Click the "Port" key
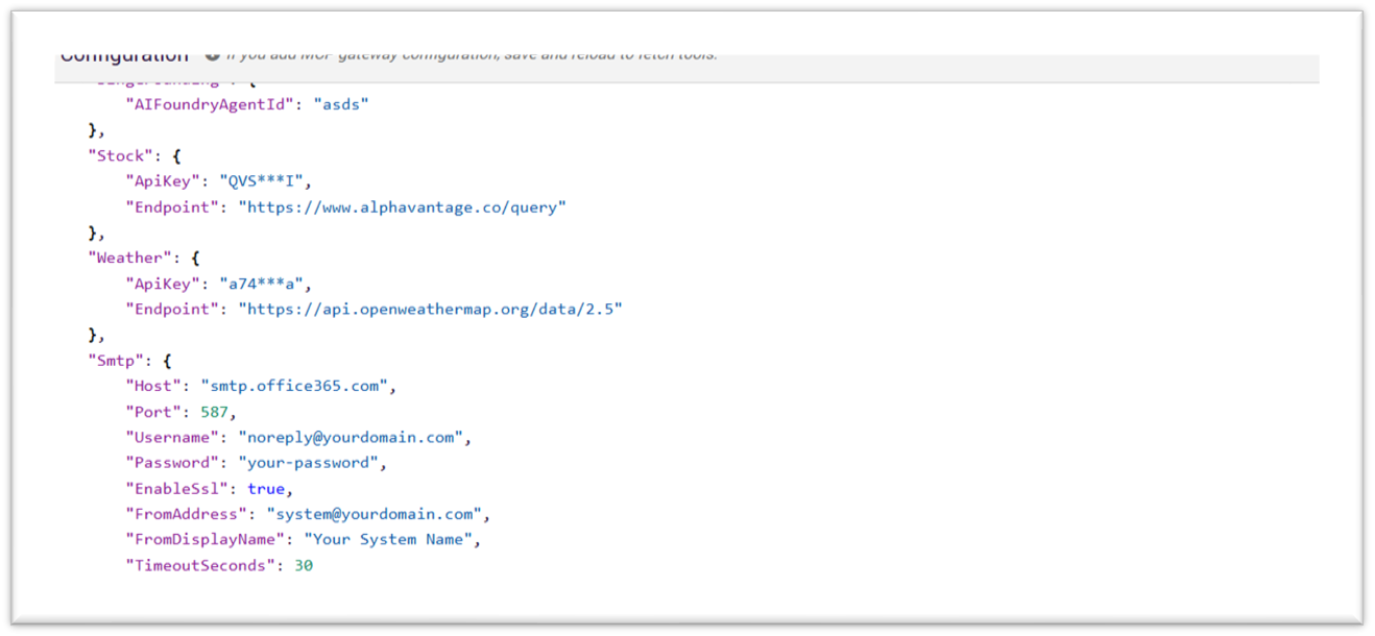The height and width of the screenshot is (636, 1375). click(x=153, y=411)
